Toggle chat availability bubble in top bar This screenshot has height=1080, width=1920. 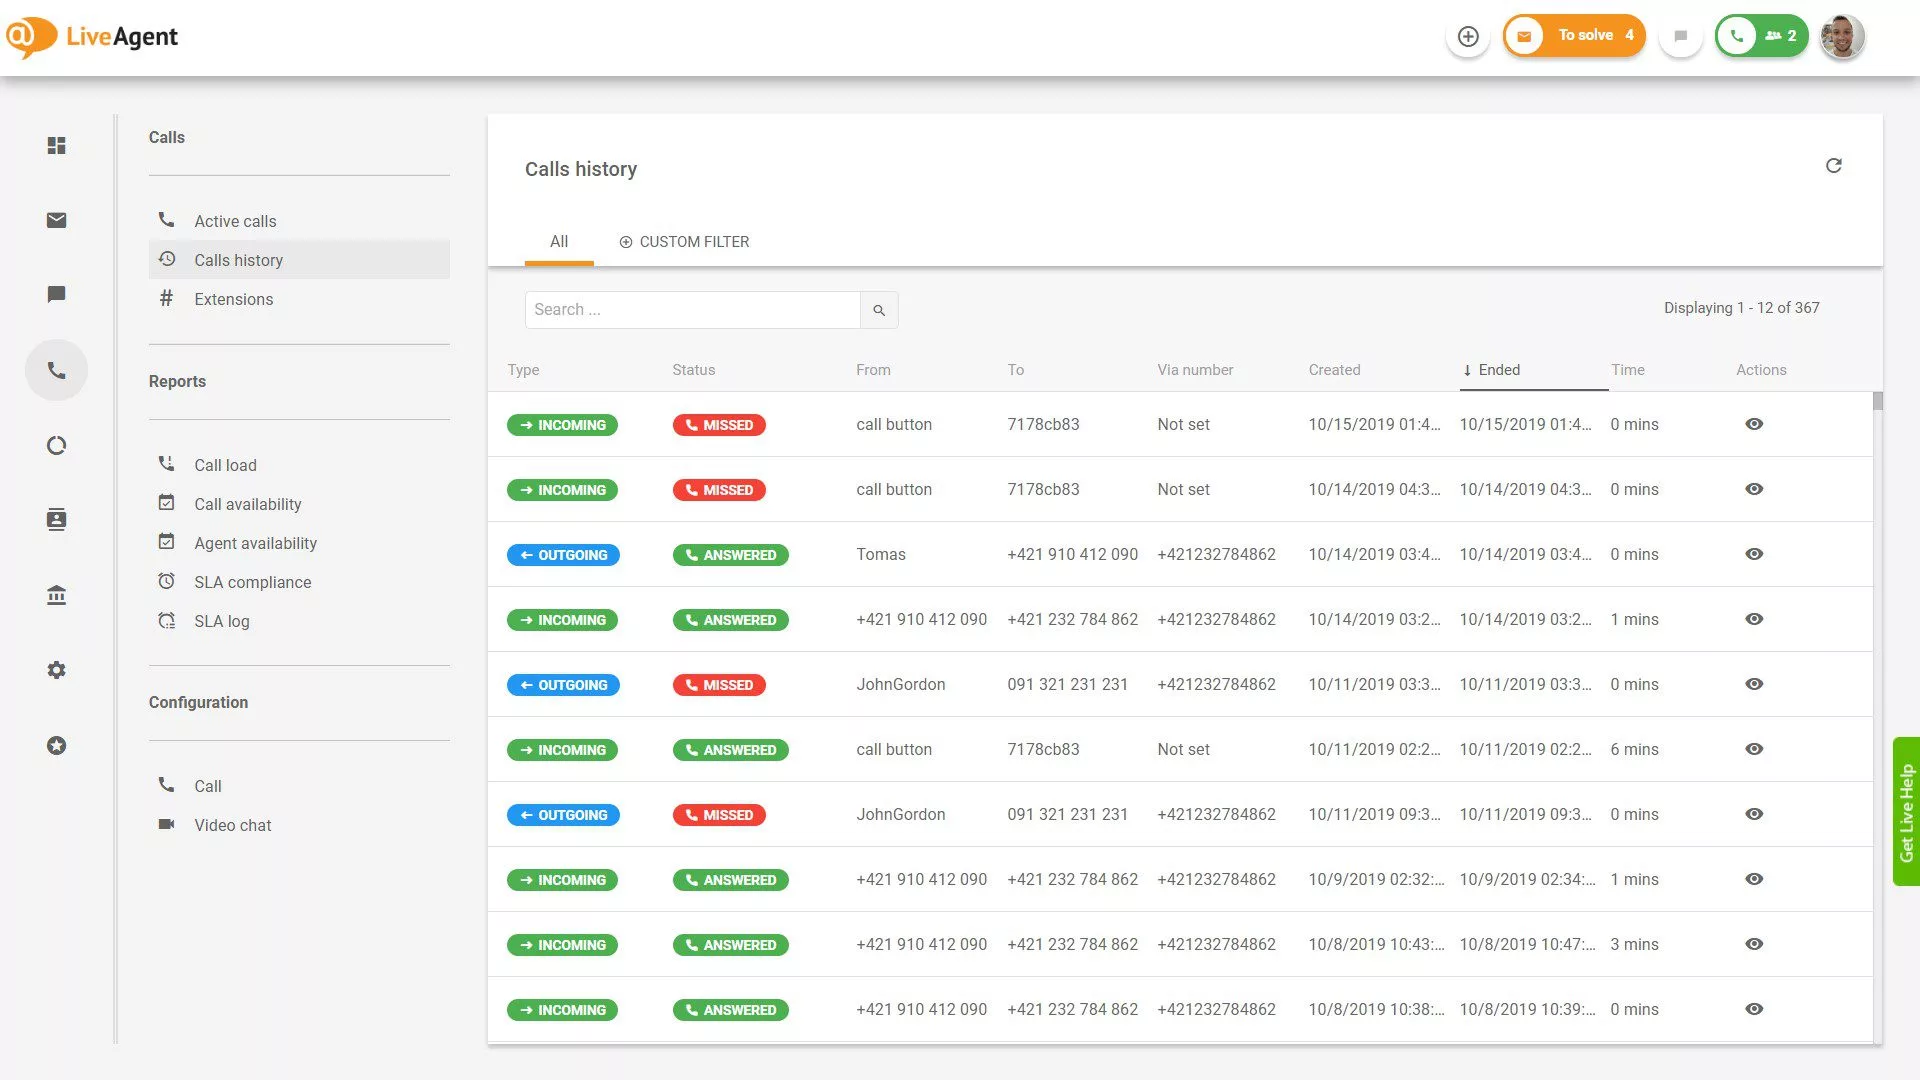click(x=1680, y=35)
